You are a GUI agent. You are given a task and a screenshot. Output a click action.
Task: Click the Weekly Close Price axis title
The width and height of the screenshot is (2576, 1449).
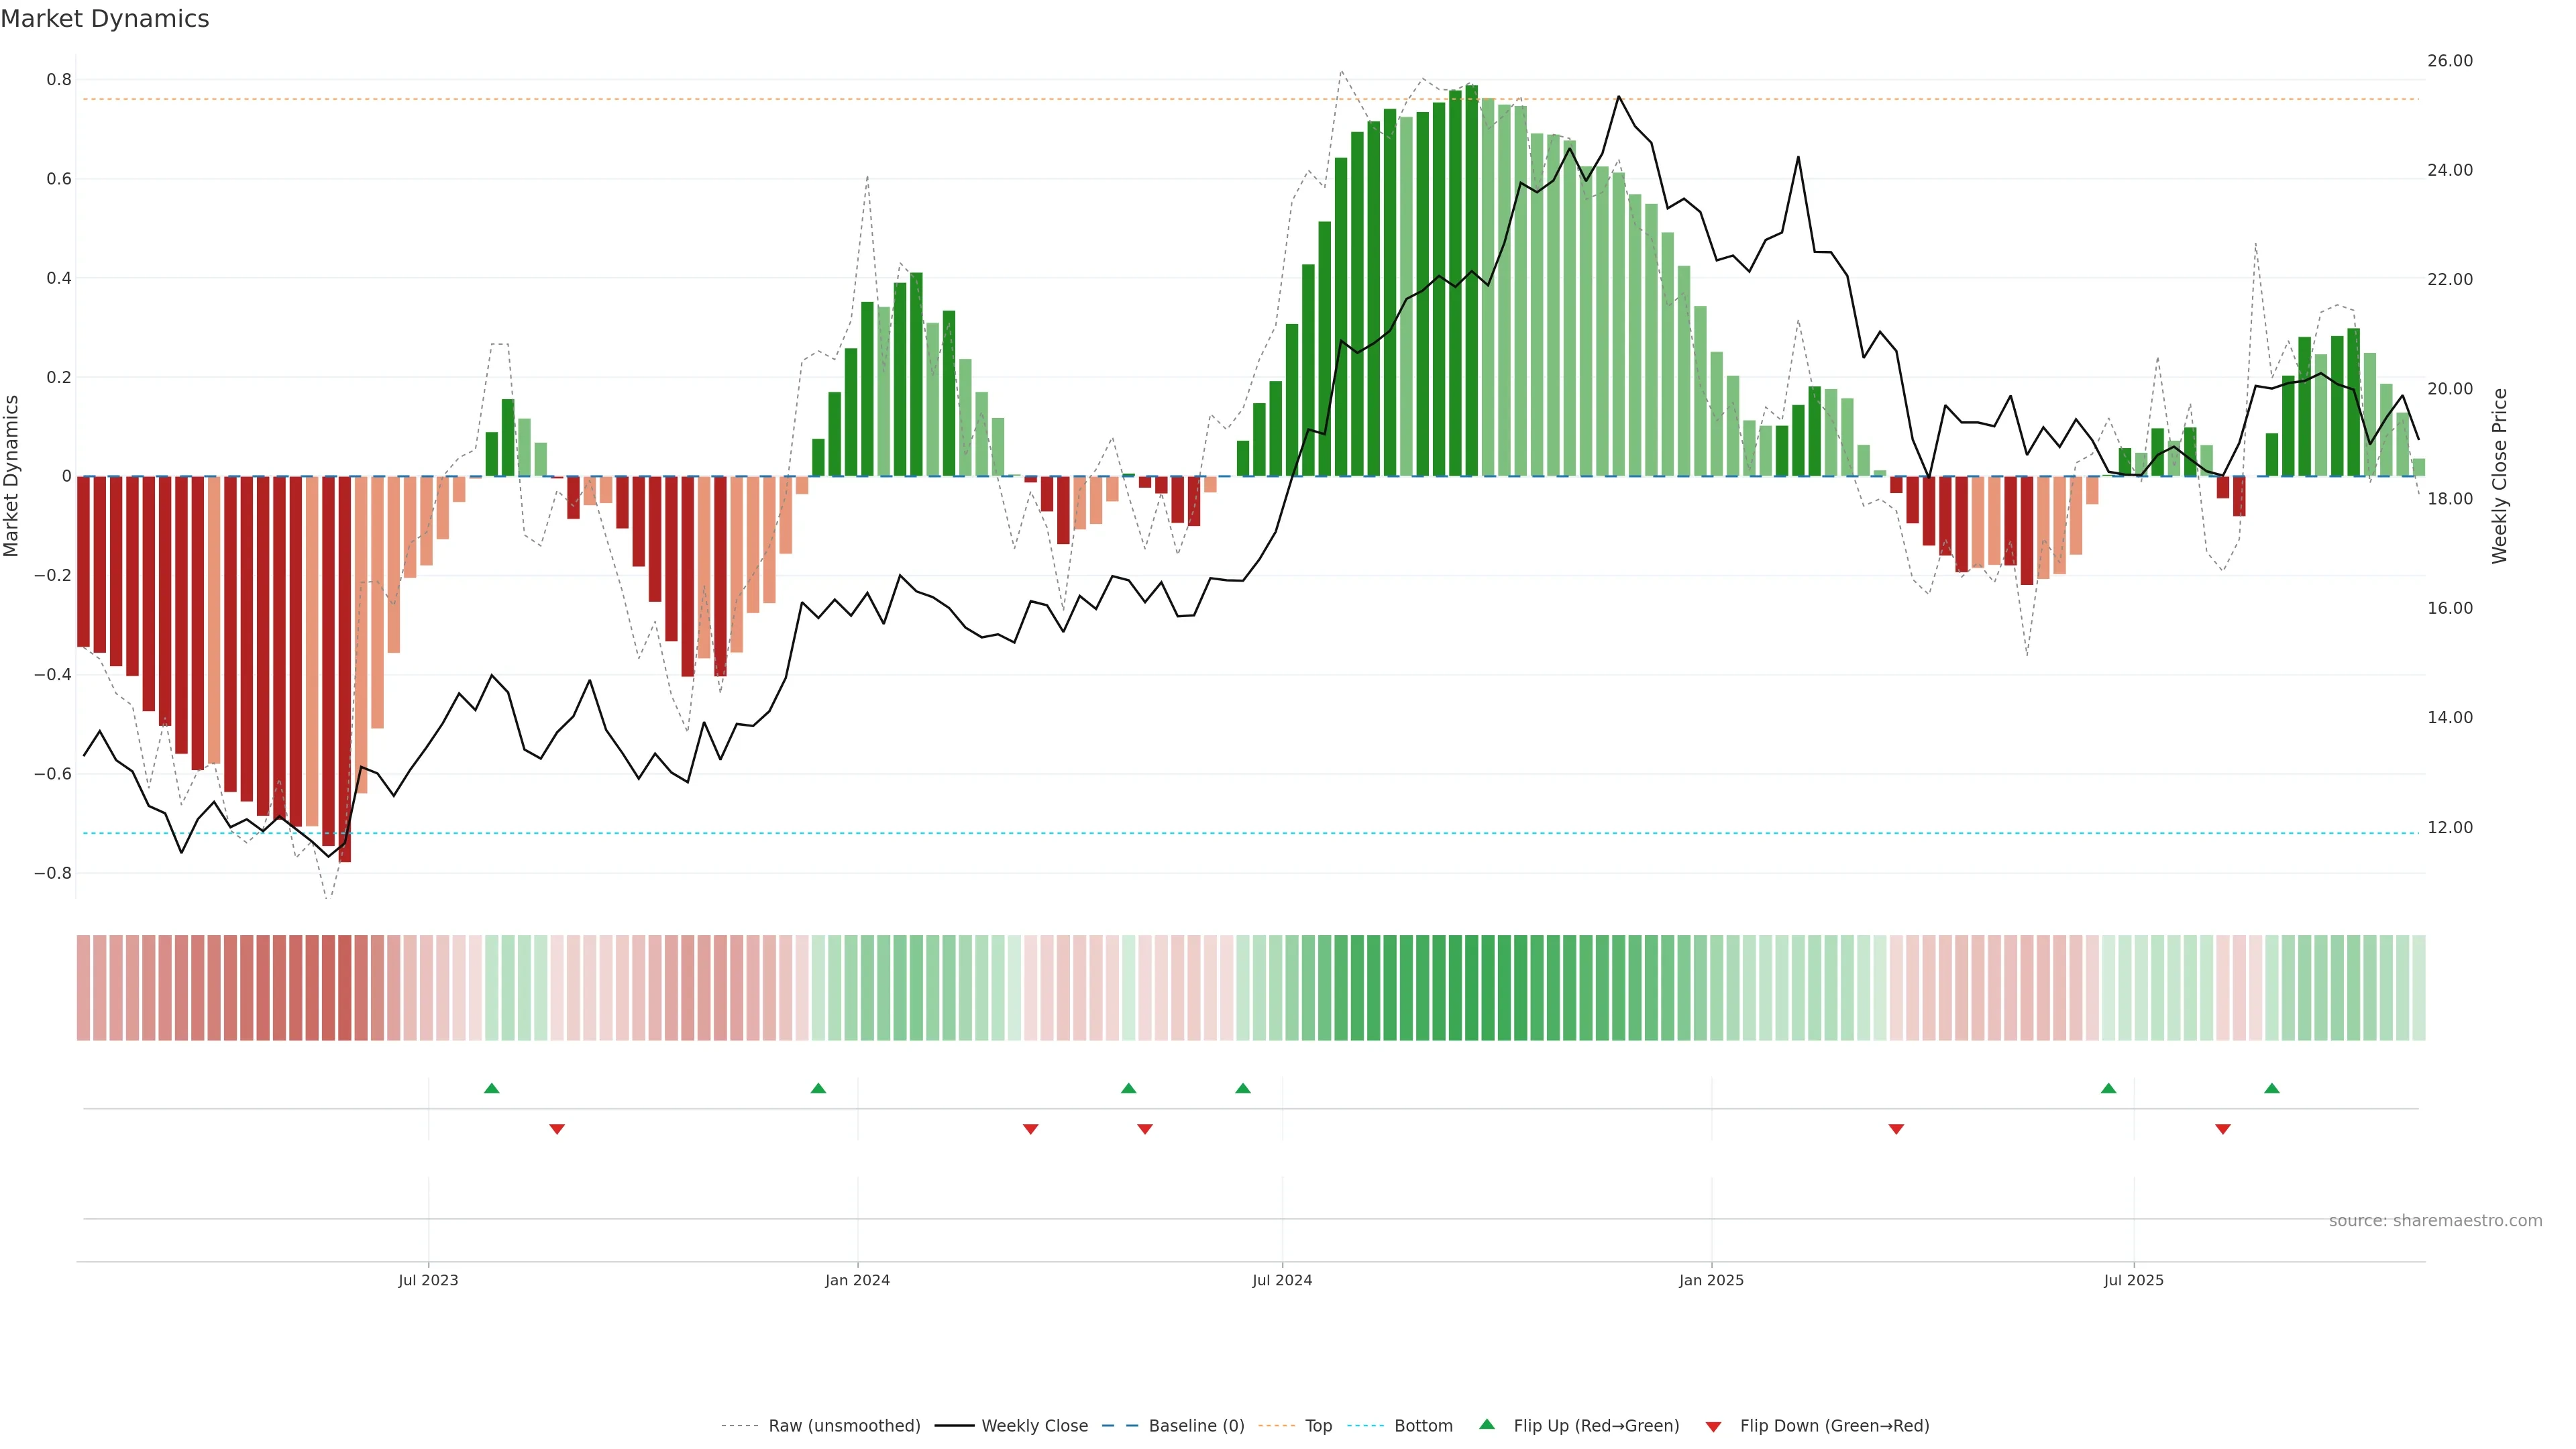[2499, 476]
